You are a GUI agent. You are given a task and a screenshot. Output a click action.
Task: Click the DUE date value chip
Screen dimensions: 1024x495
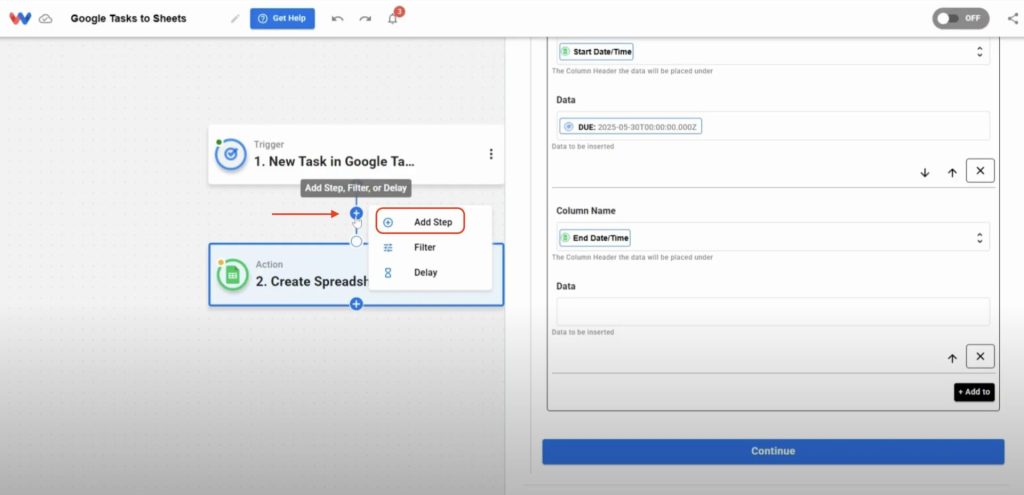tap(631, 127)
